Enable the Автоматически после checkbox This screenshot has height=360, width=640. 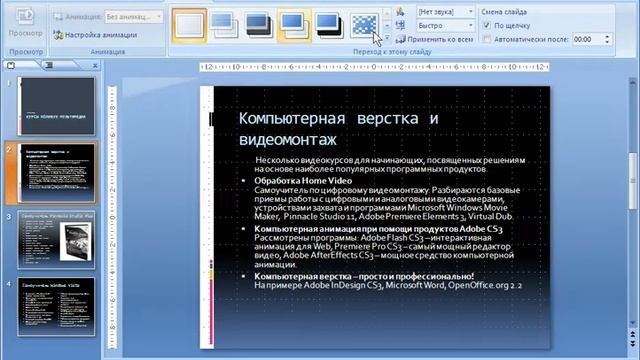coord(487,39)
